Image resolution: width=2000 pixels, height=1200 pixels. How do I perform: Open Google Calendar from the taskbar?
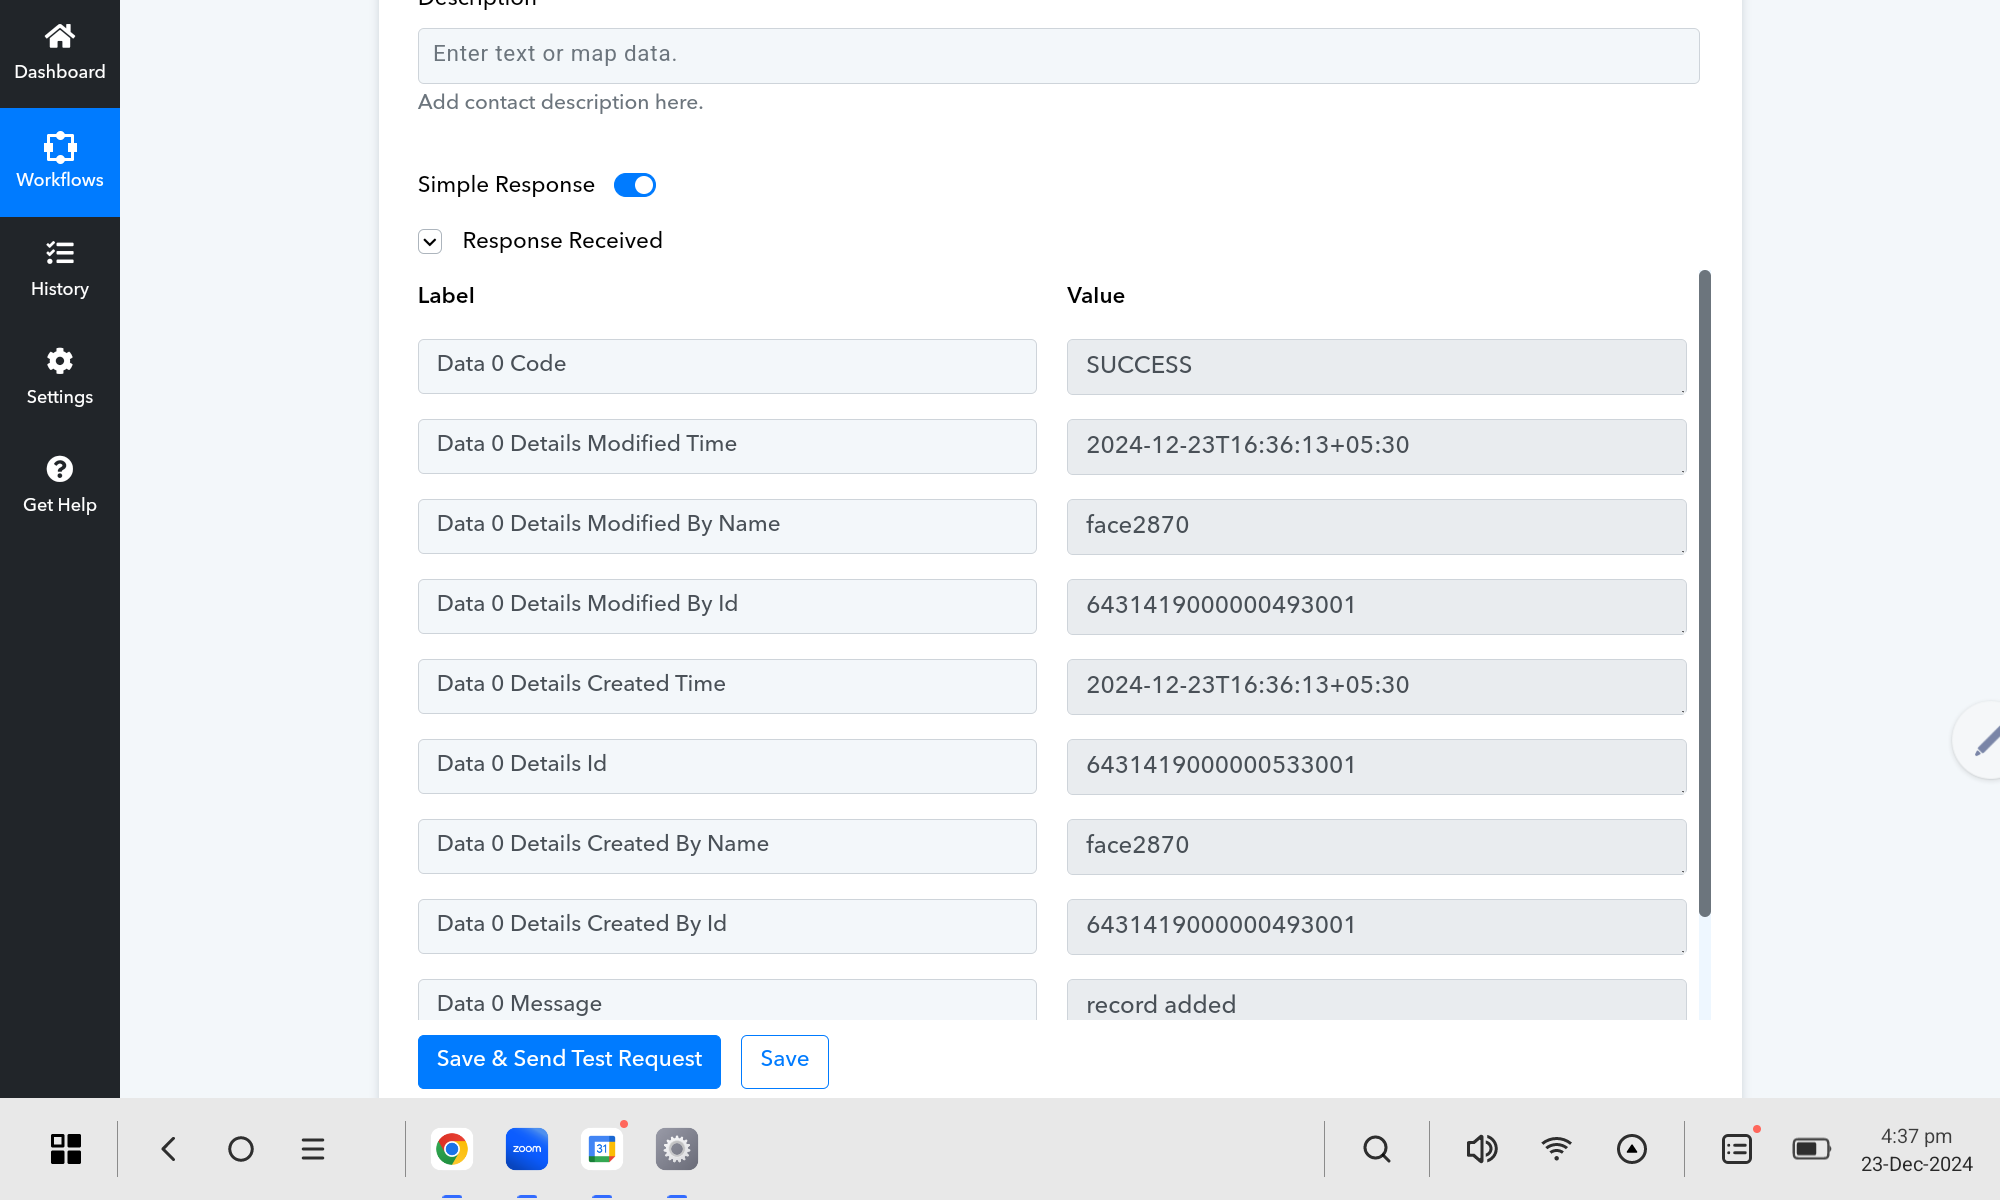coord(602,1149)
